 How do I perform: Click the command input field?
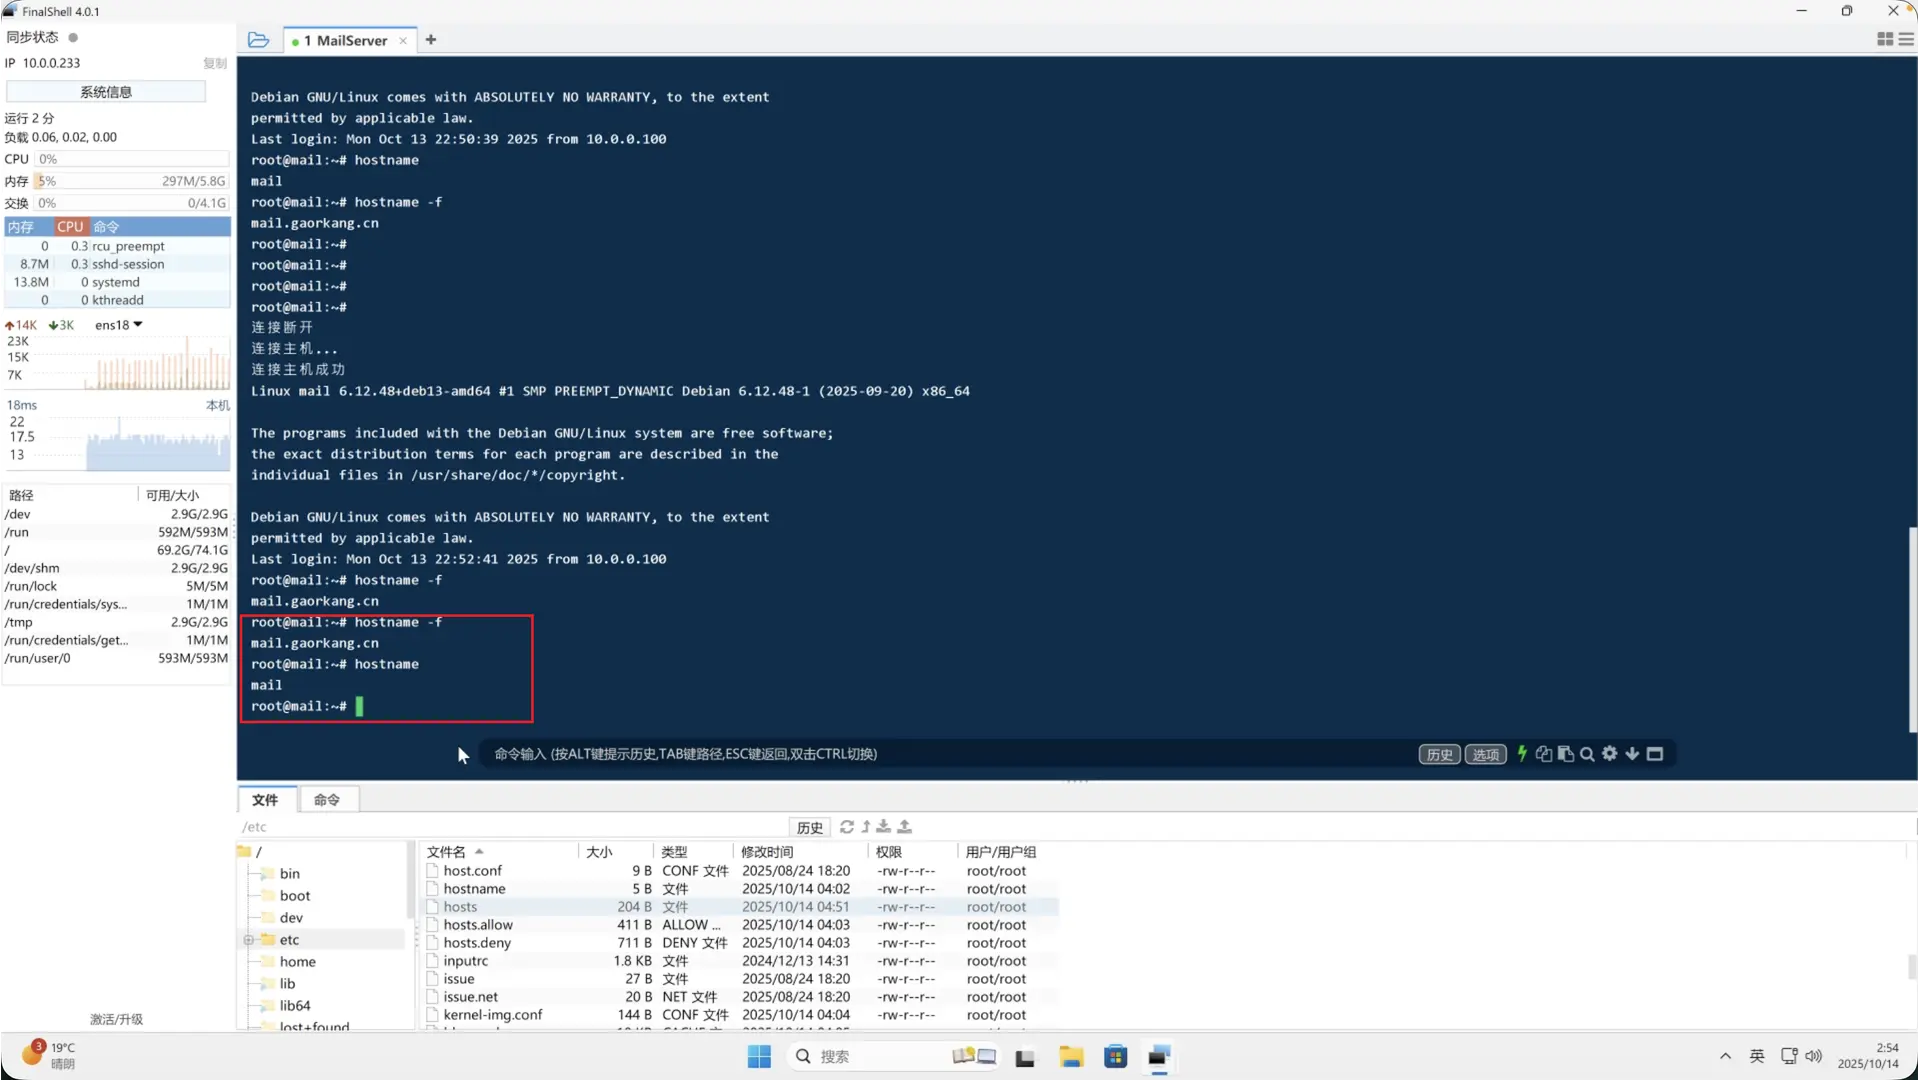(x=900, y=754)
